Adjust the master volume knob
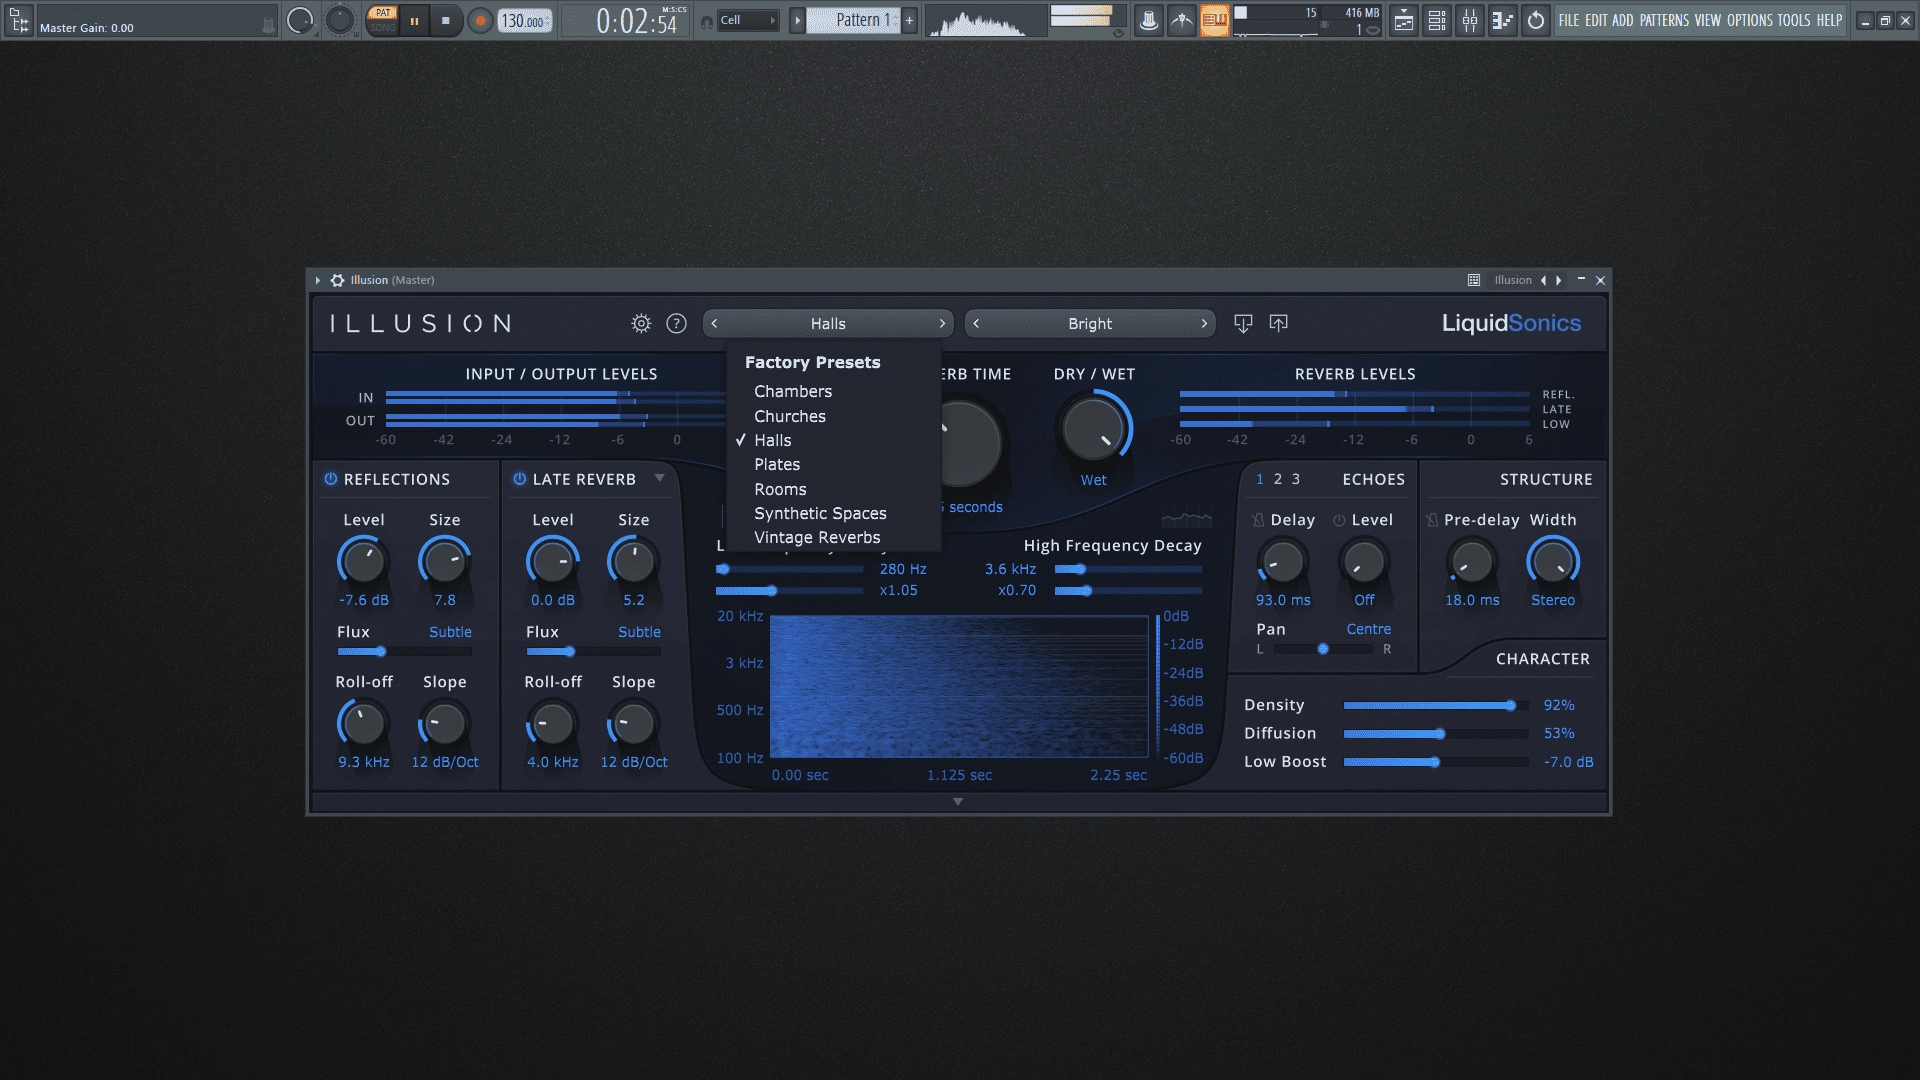This screenshot has height=1080, width=1920. [x=299, y=20]
